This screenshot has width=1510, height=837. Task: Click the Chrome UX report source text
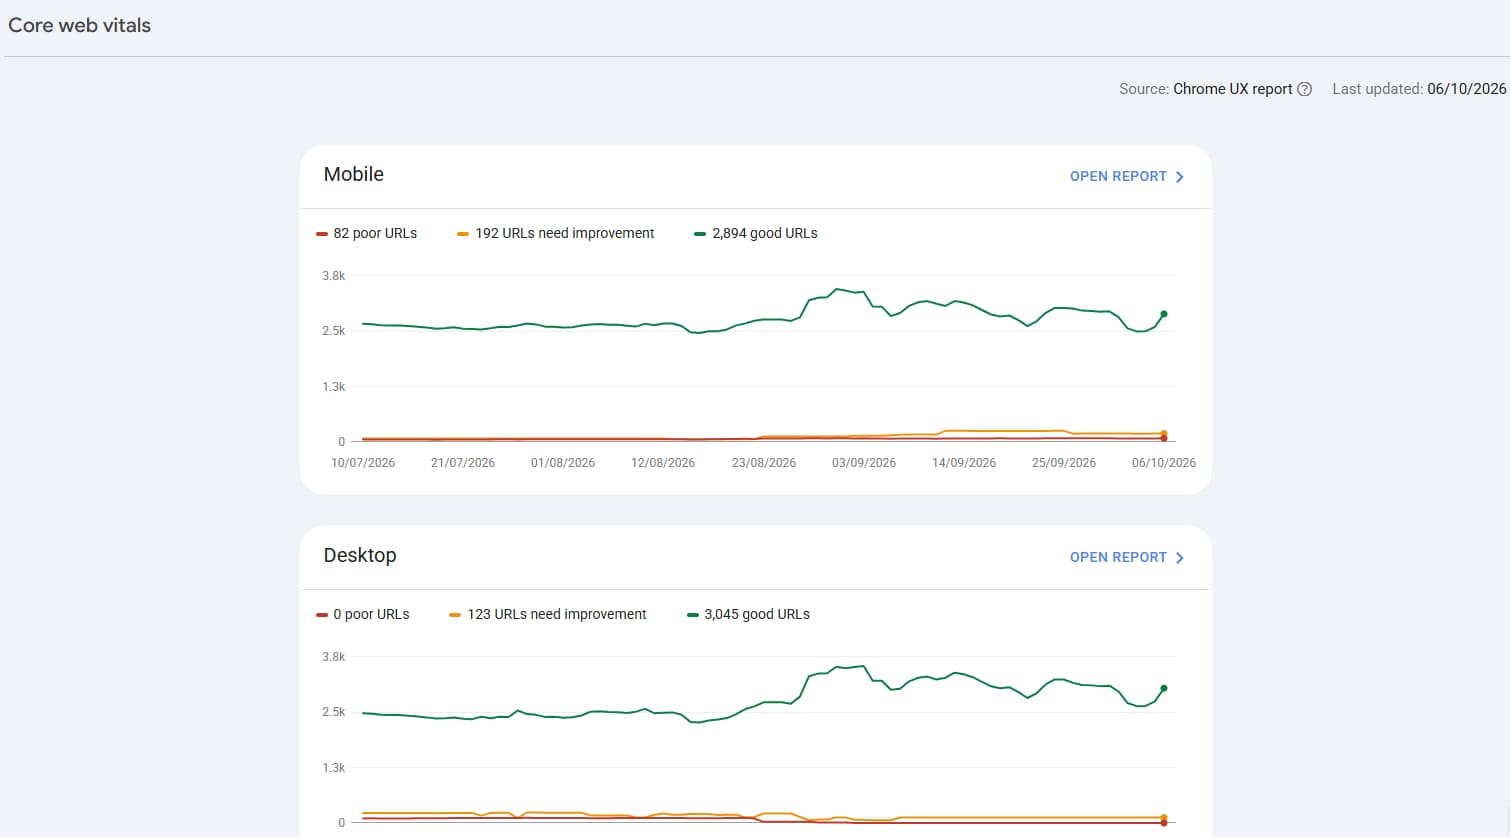coord(1233,89)
